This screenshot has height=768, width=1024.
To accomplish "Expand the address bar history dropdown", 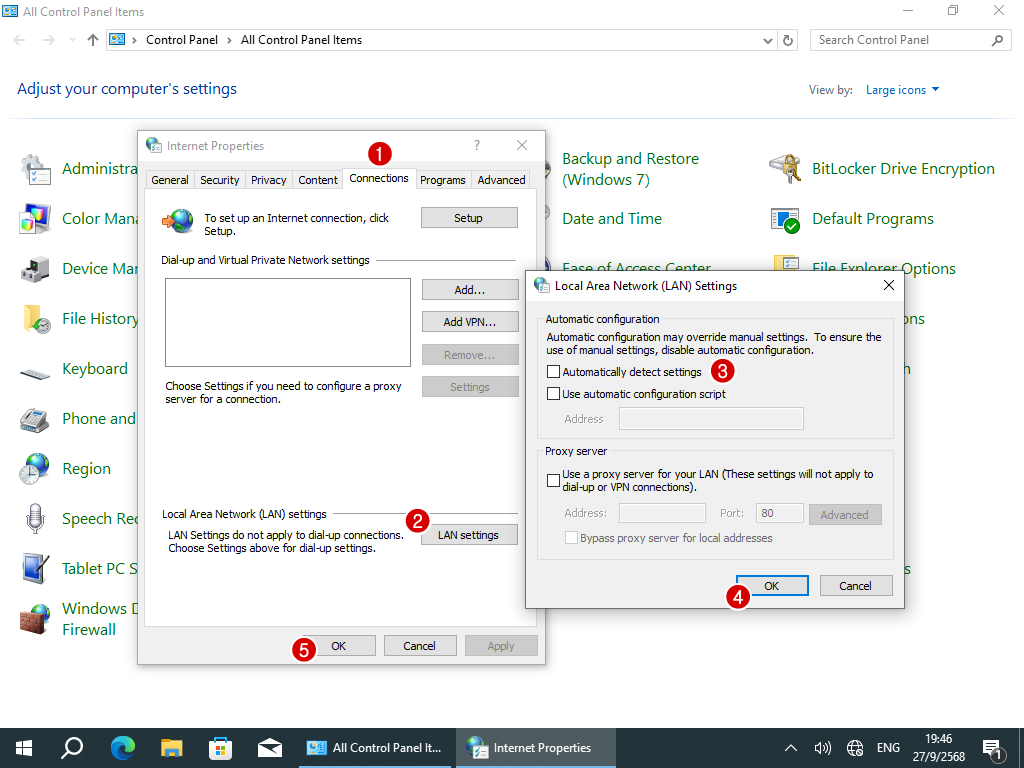I will pyautogui.click(x=768, y=40).
